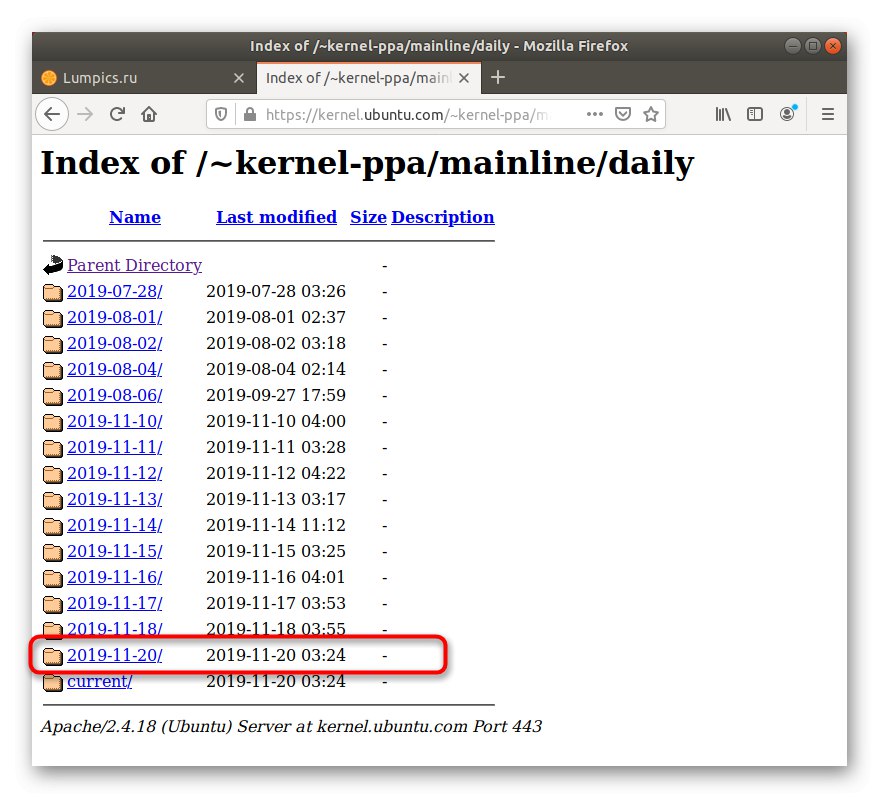This screenshot has width=879, height=798.
Task: Bookmark this page with star icon
Action: 651,114
